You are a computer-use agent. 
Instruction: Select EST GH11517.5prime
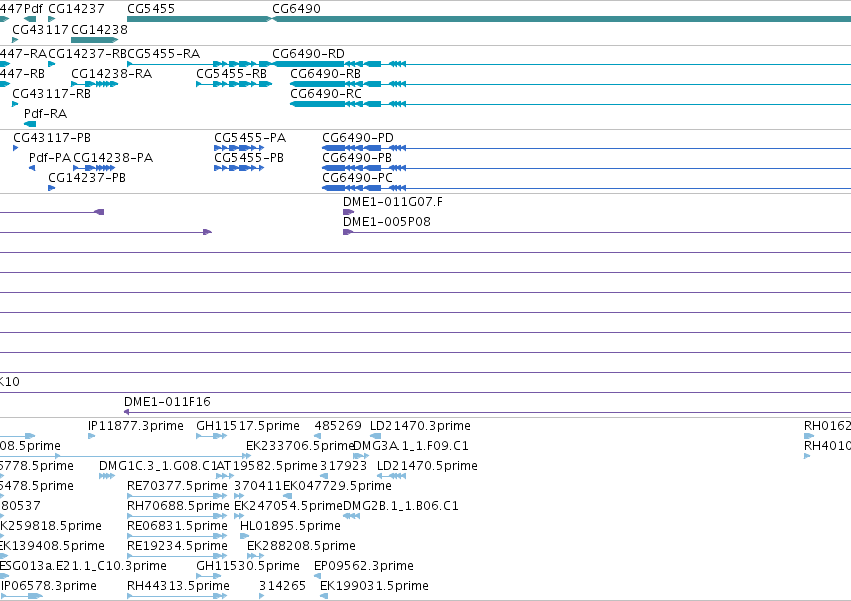click(x=248, y=426)
